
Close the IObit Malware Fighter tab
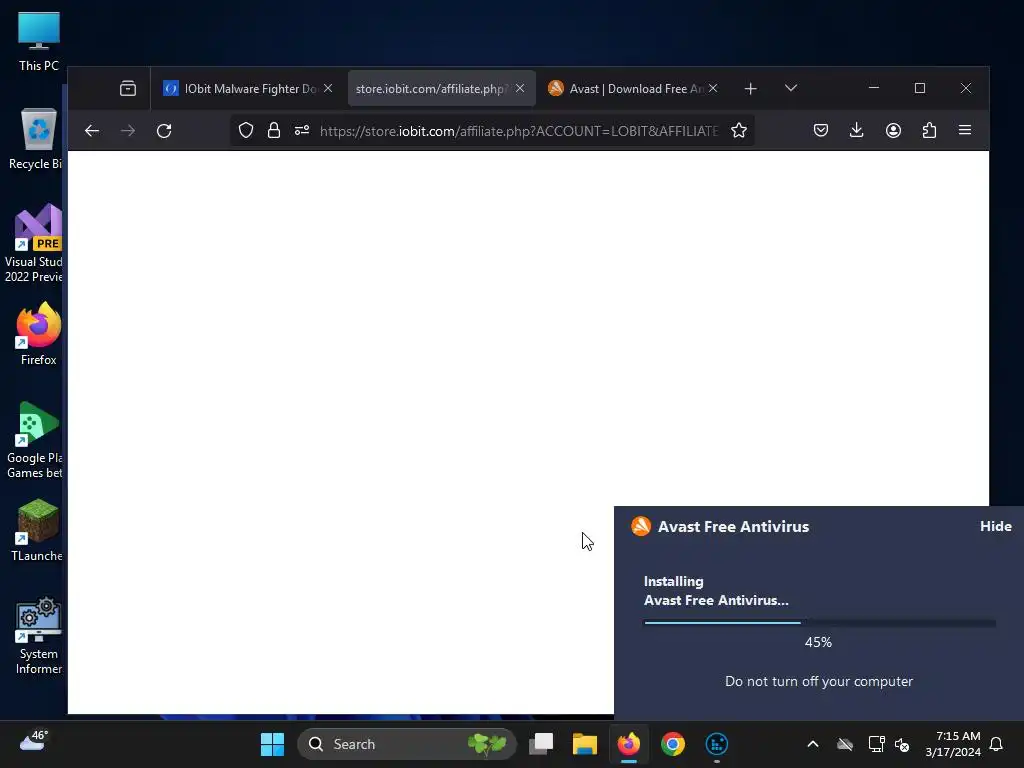(328, 88)
